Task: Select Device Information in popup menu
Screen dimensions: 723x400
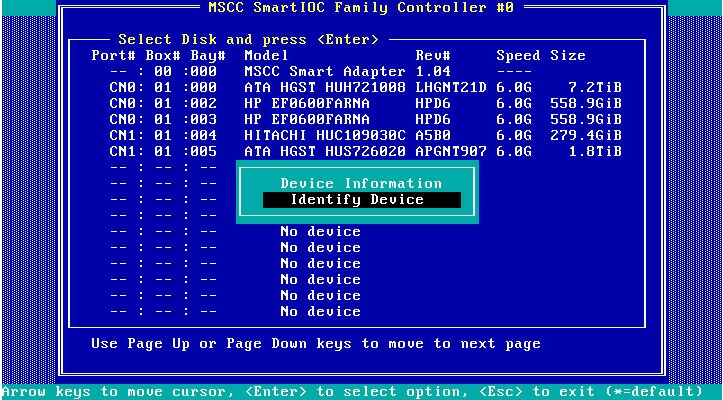Action: (x=361, y=183)
